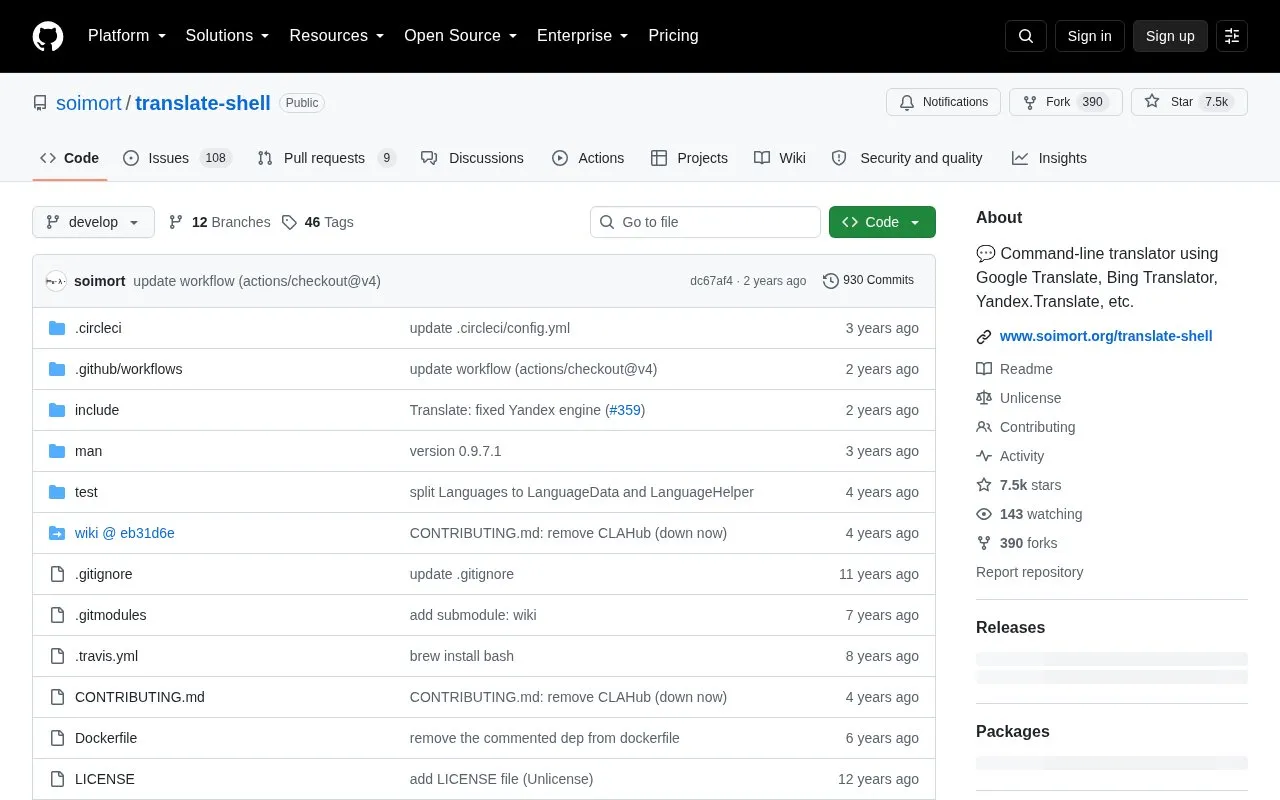Open the #359 issue link

click(x=625, y=410)
